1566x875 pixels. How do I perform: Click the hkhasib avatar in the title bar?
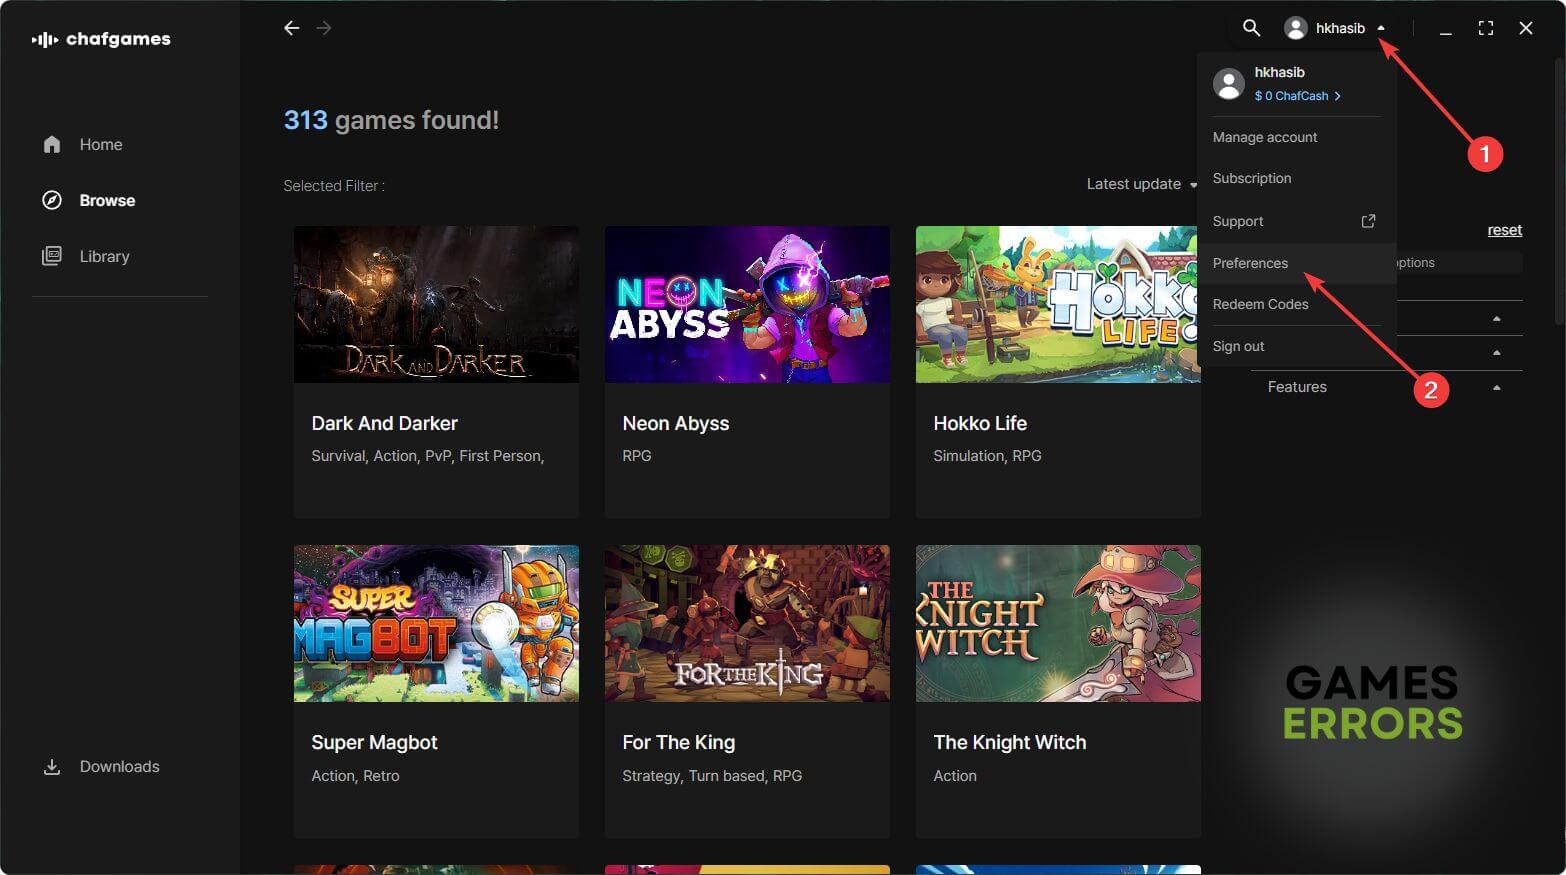click(x=1296, y=28)
